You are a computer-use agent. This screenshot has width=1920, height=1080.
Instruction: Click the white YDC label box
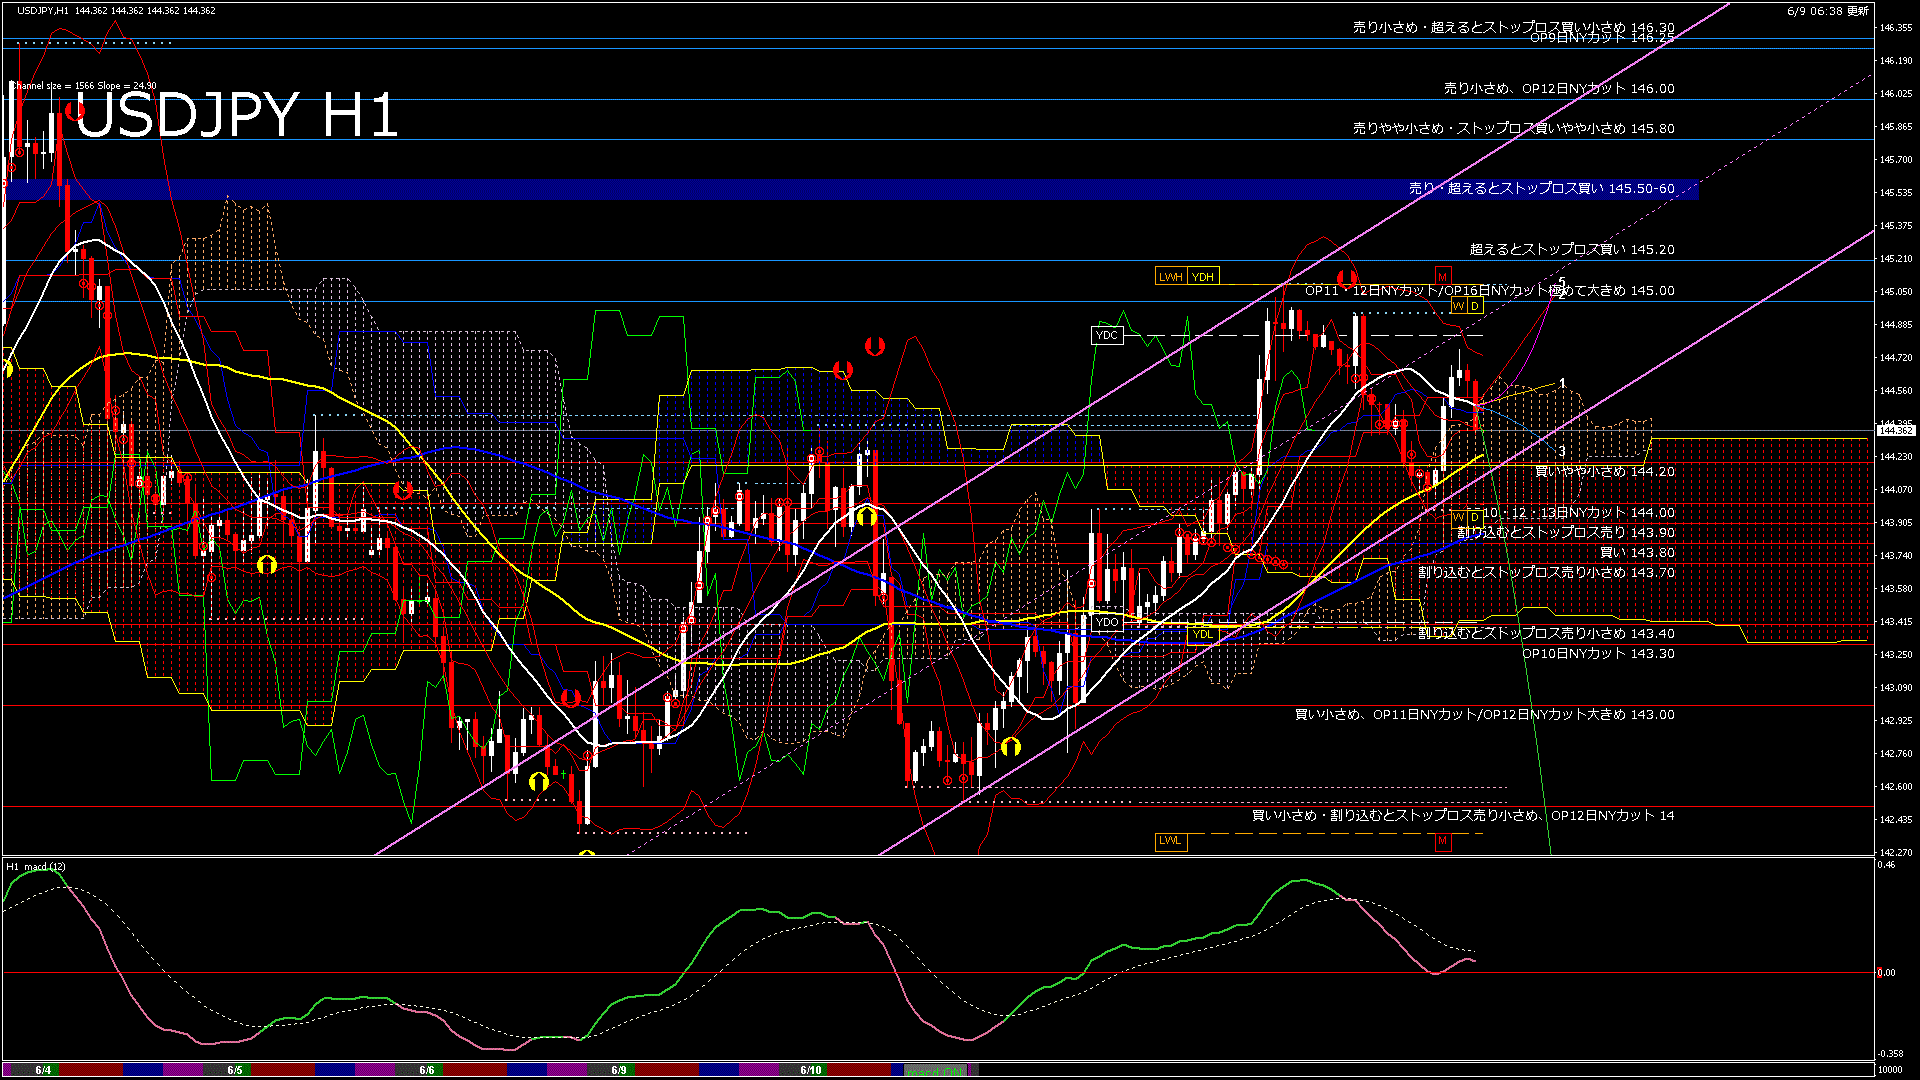pyautogui.click(x=1106, y=335)
